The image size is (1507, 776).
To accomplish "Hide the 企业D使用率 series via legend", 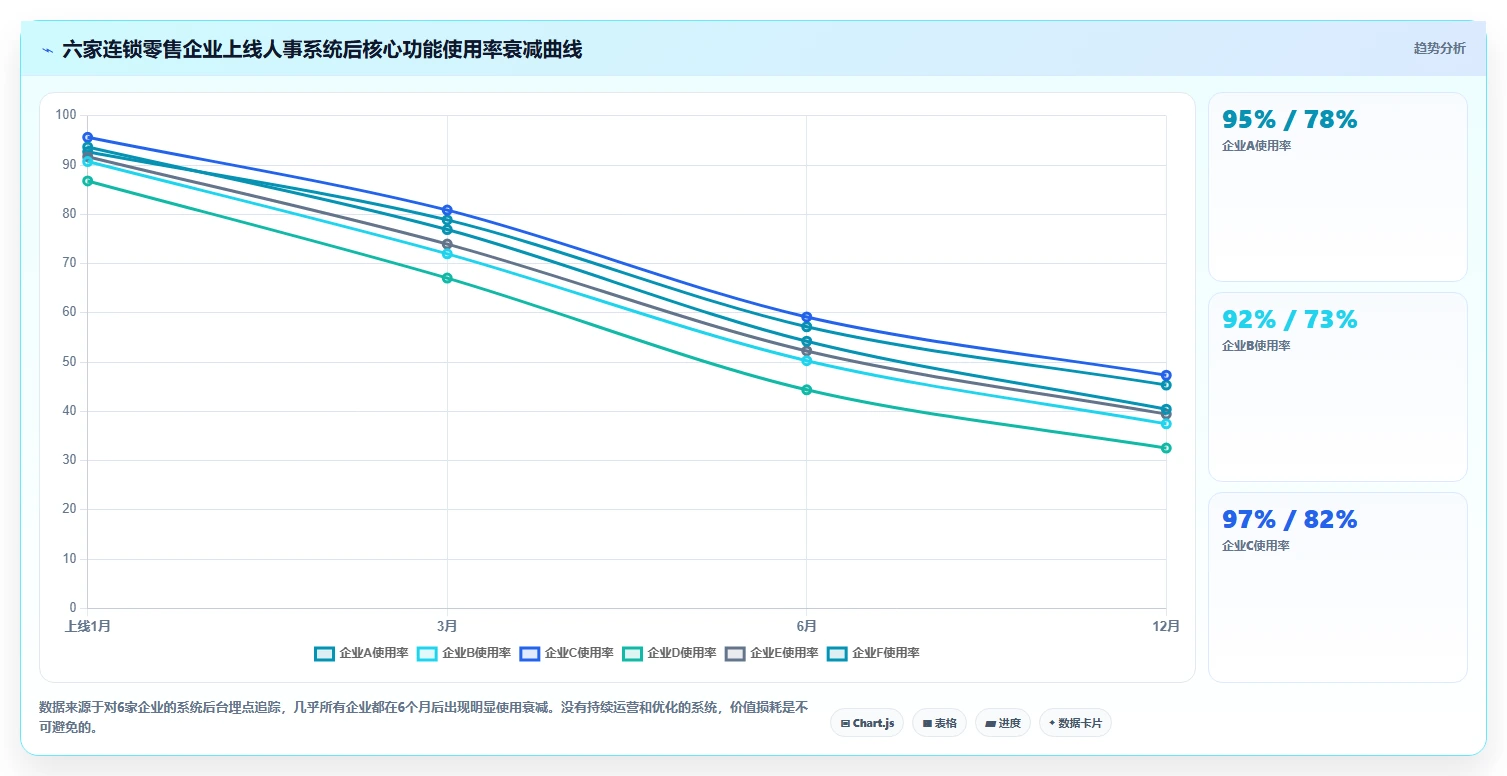I will pyautogui.click(x=669, y=653).
